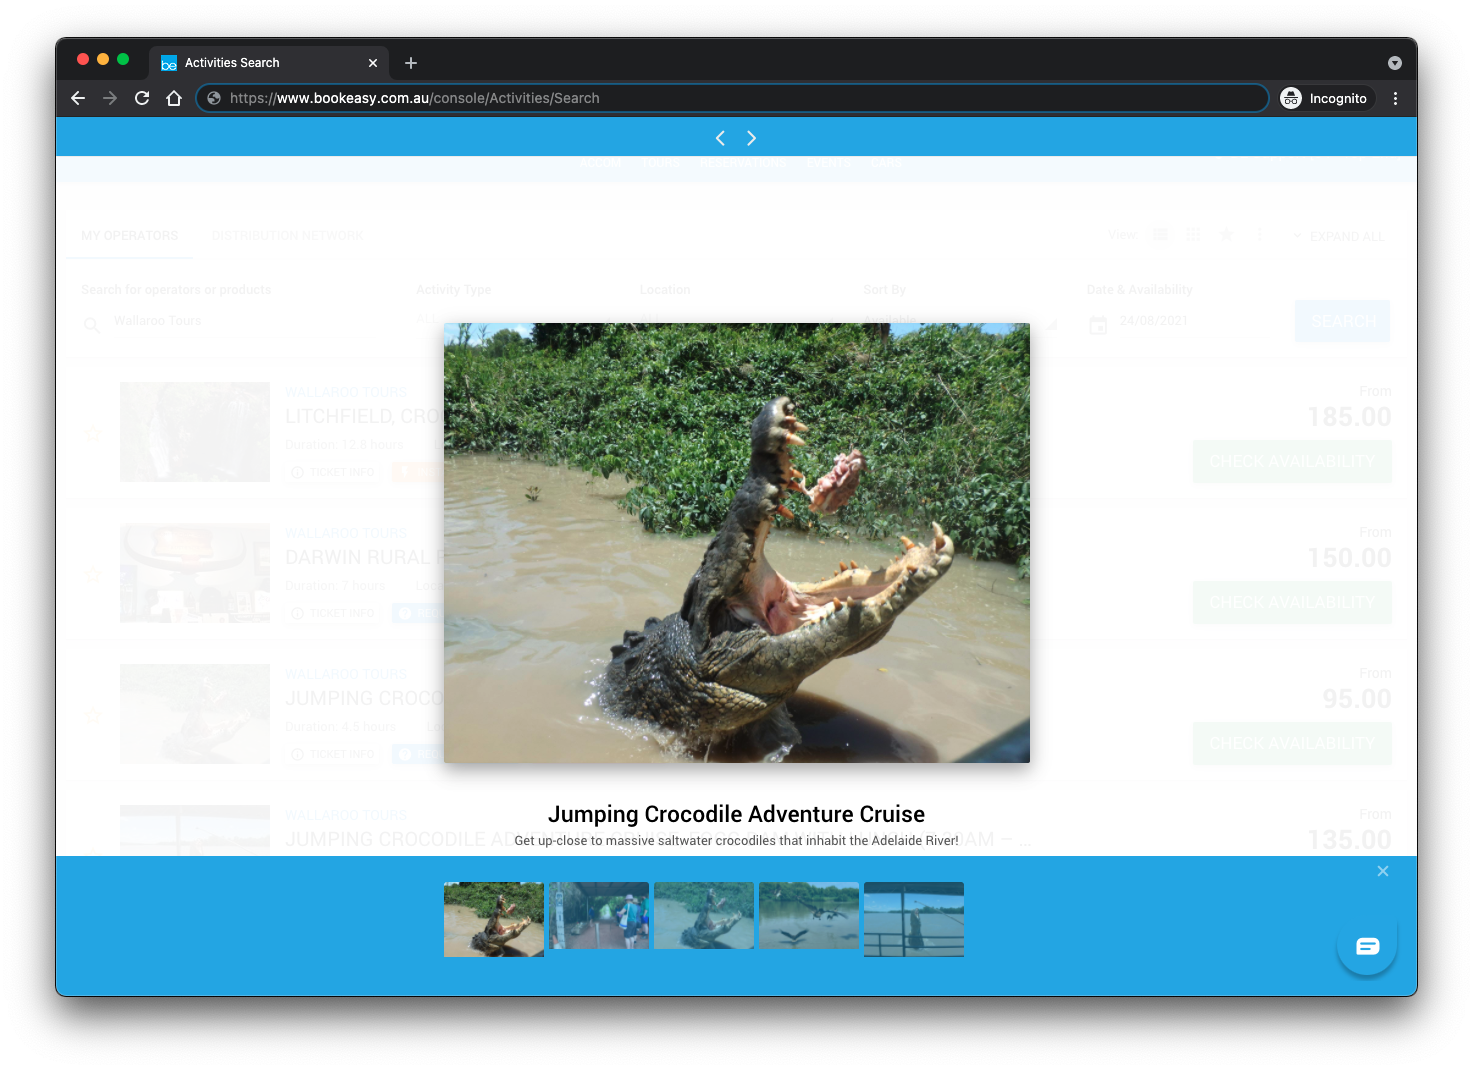Open the tab search dropdown arrow
The width and height of the screenshot is (1473, 1070).
(1395, 63)
